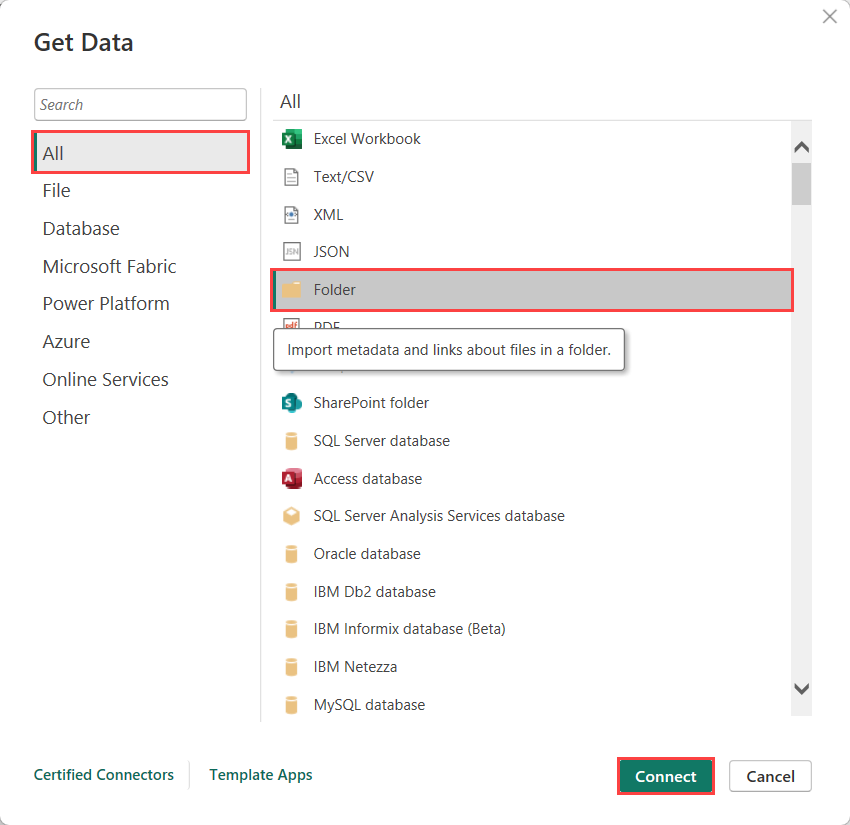850x825 pixels.
Task: Open the Certified Connectors link
Action: [104, 775]
